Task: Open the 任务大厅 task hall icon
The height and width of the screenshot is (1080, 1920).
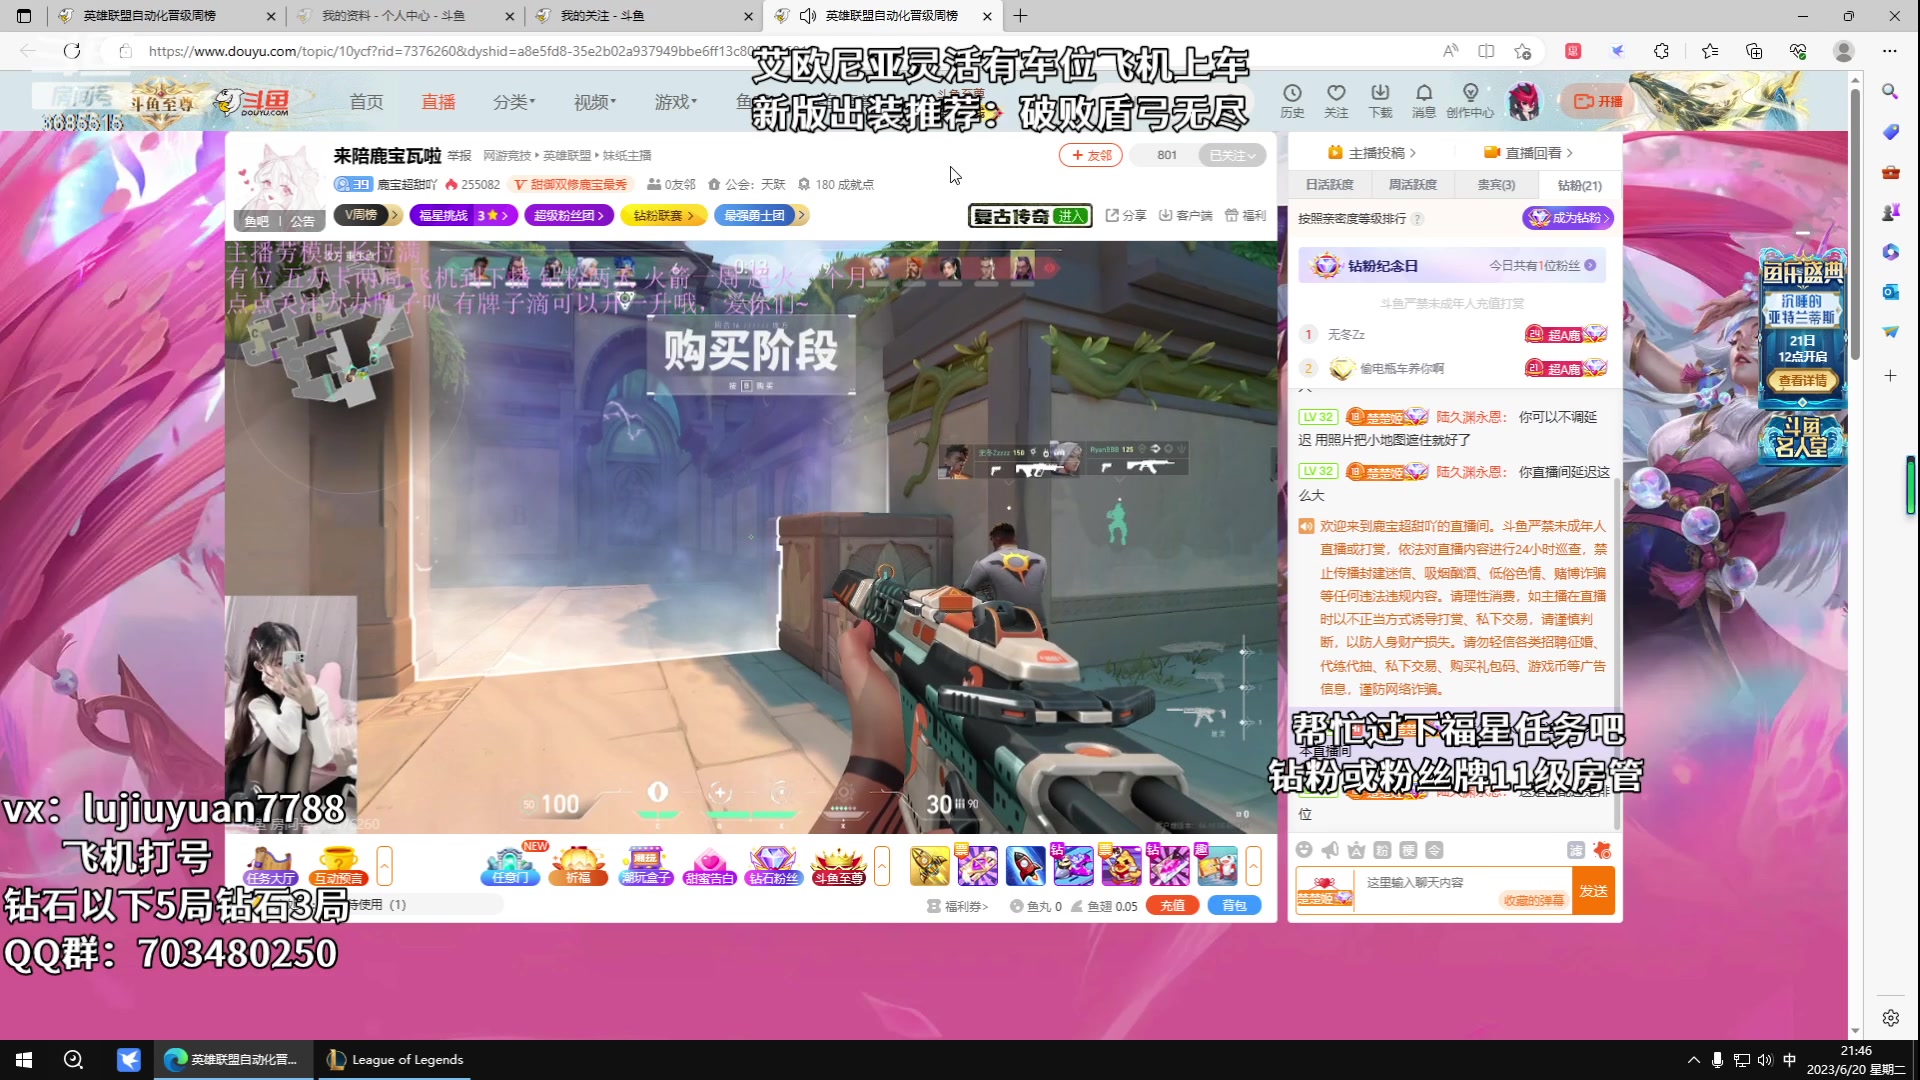Action: (270, 866)
